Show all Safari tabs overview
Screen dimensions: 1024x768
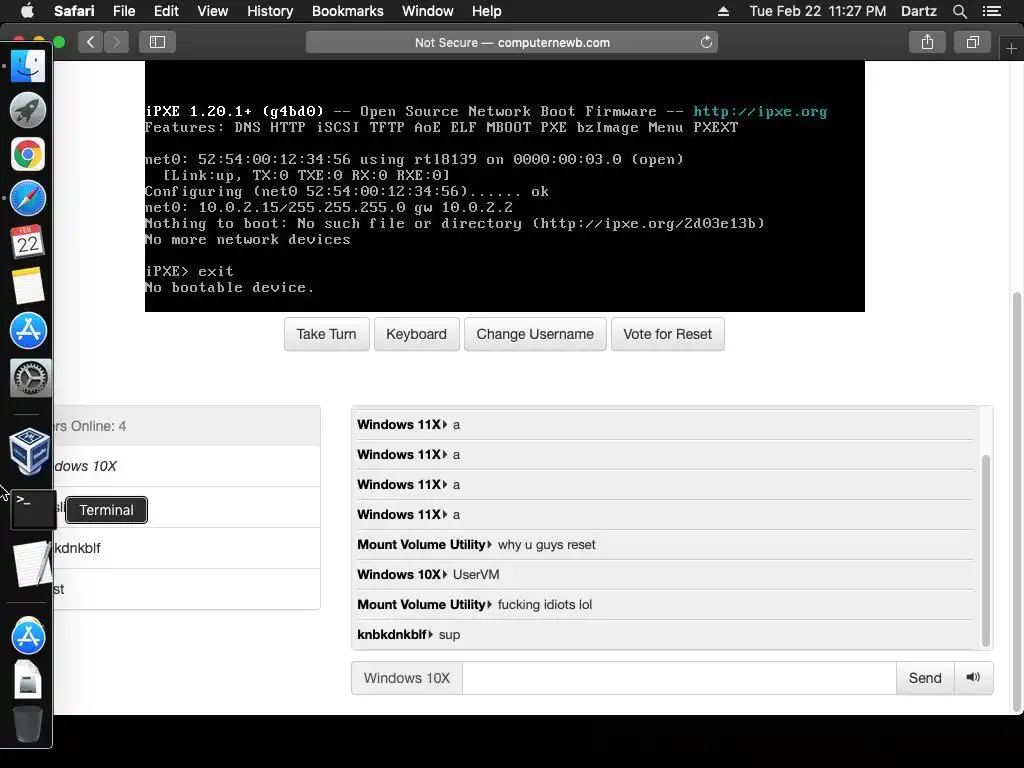point(972,42)
